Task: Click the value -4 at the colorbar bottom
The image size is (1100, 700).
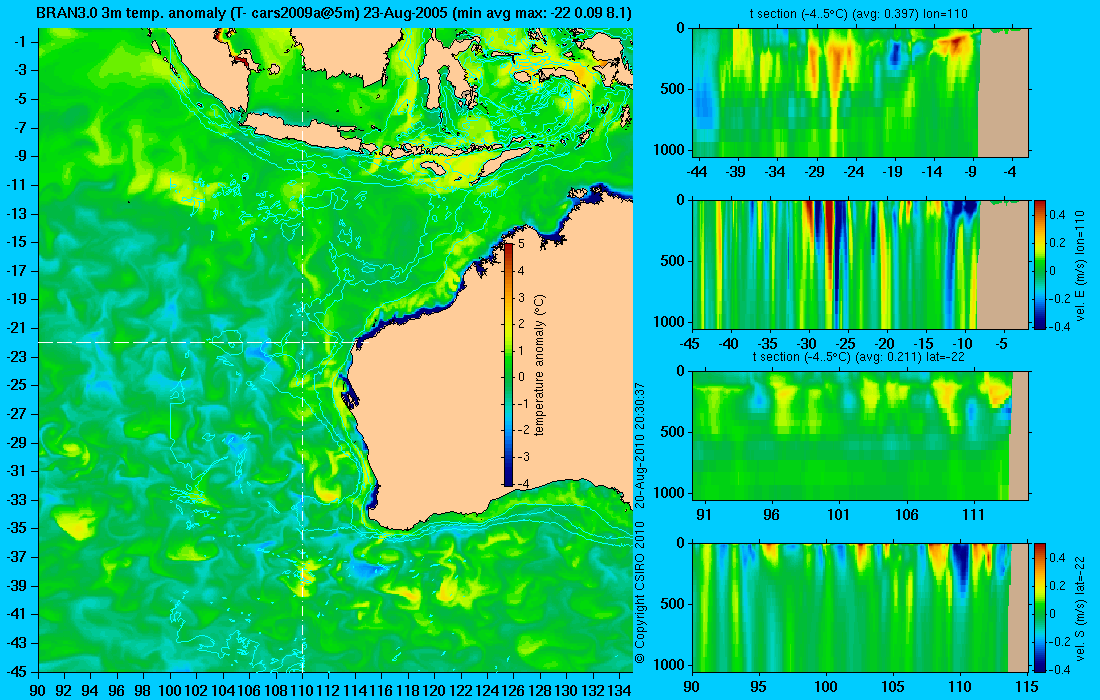Action: [523, 484]
